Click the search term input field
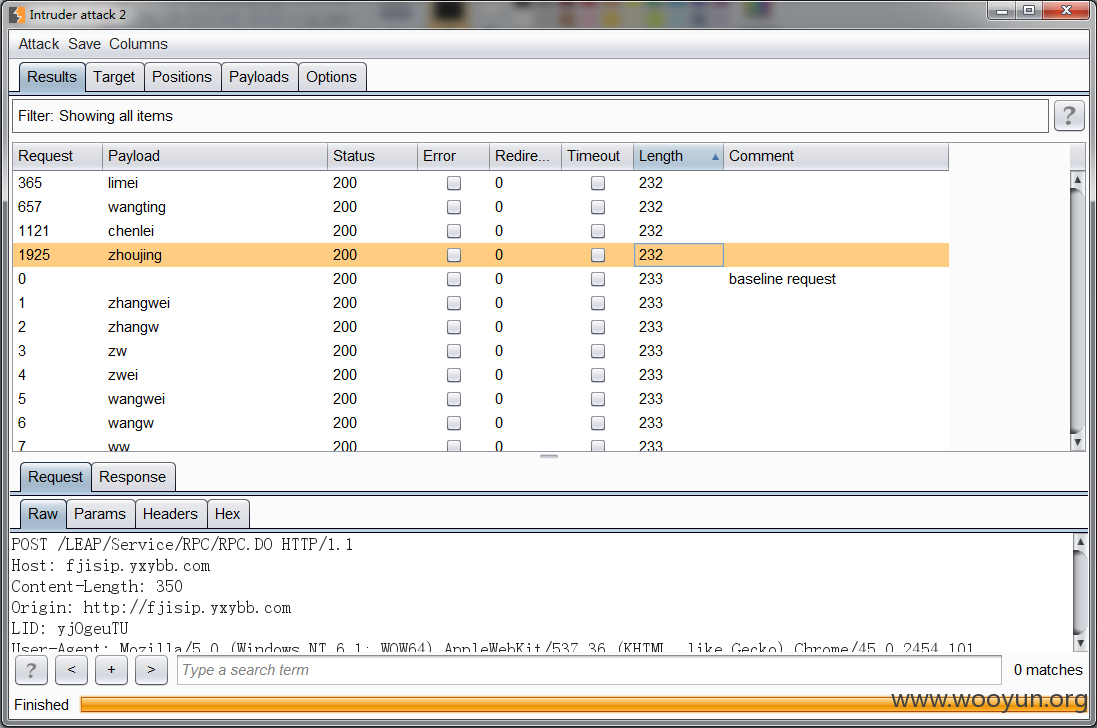 (x=588, y=670)
